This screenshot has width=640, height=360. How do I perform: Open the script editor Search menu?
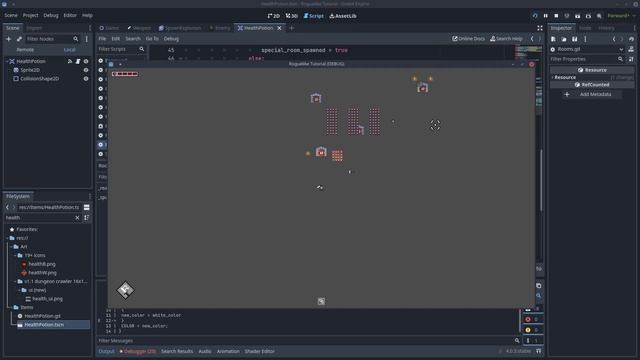pos(133,39)
